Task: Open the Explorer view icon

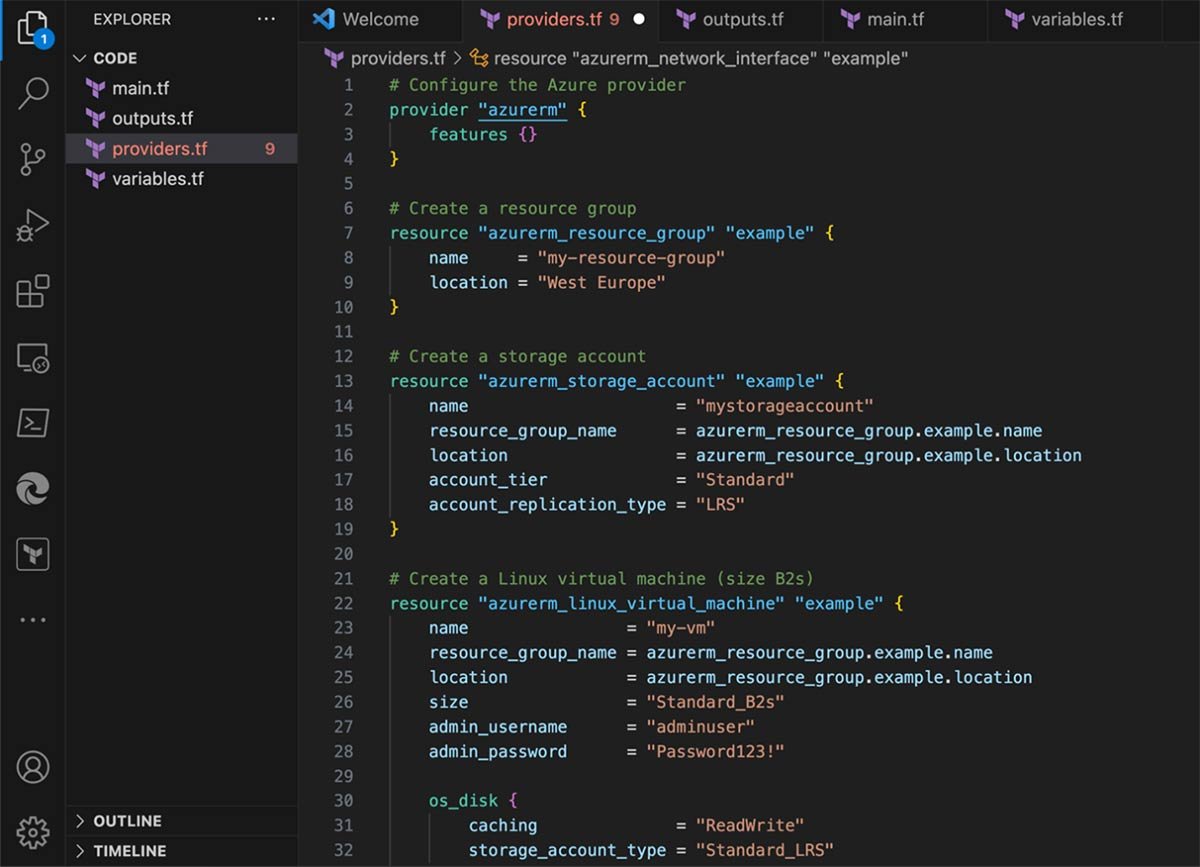Action: click(x=32, y=27)
